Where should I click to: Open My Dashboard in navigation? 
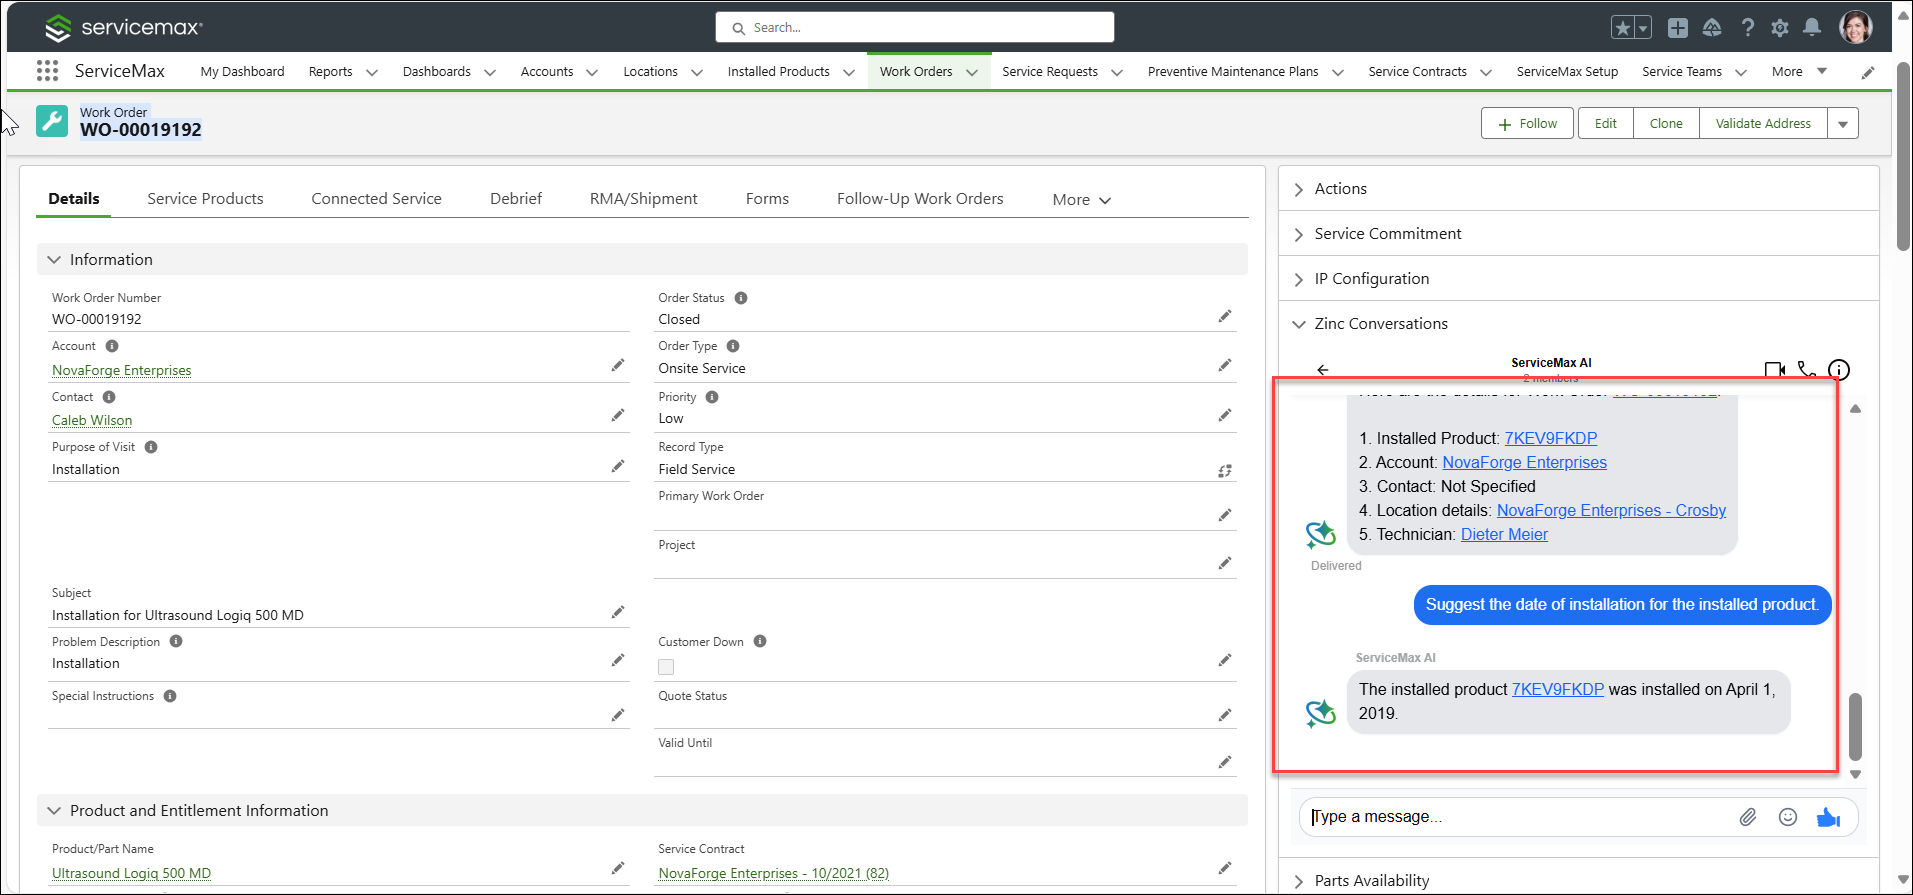click(242, 72)
